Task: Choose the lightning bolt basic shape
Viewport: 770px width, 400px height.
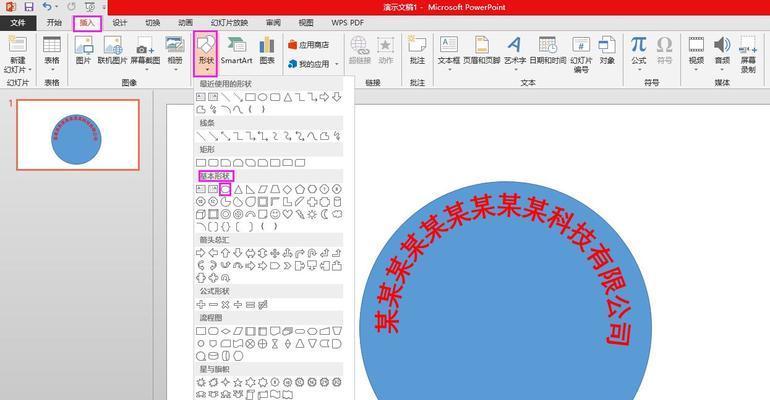Action: coord(300,214)
